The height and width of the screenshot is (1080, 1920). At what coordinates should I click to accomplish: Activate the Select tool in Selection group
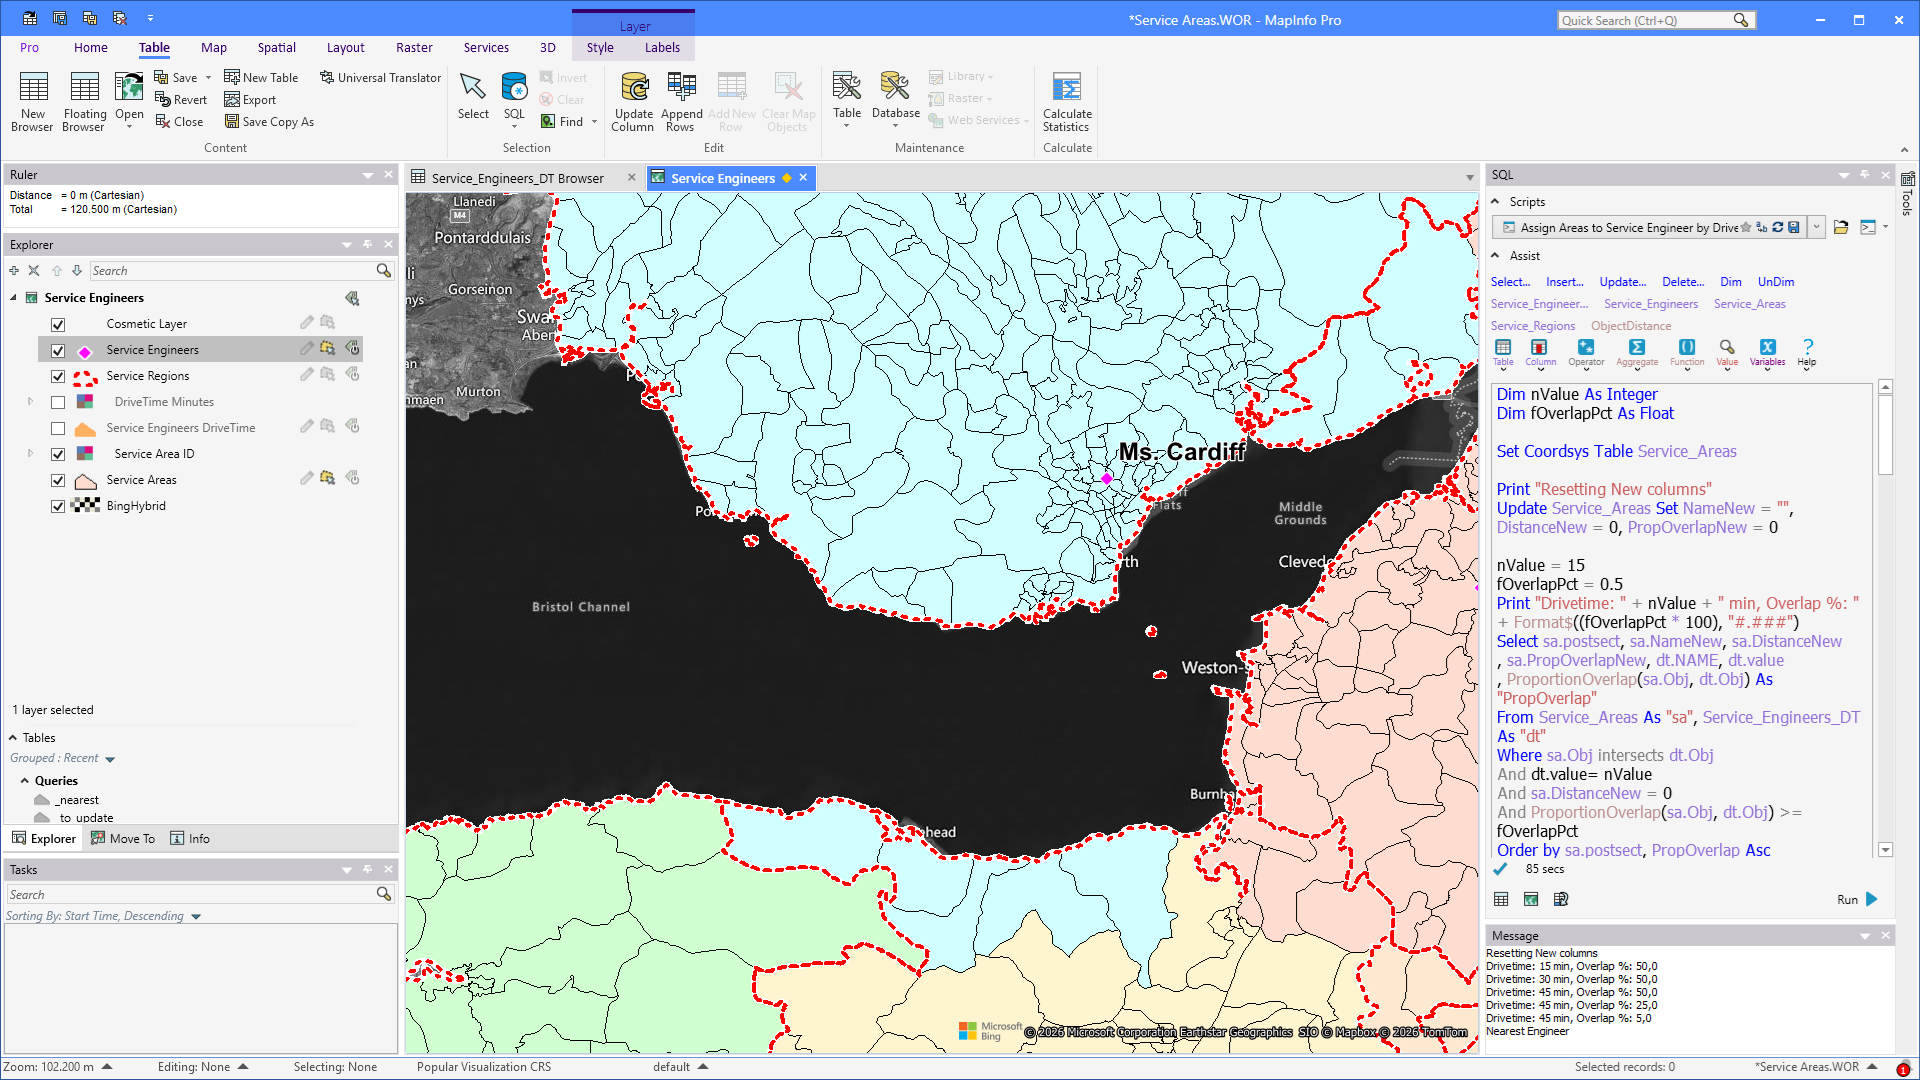pyautogui.click(x=473, y=97)
